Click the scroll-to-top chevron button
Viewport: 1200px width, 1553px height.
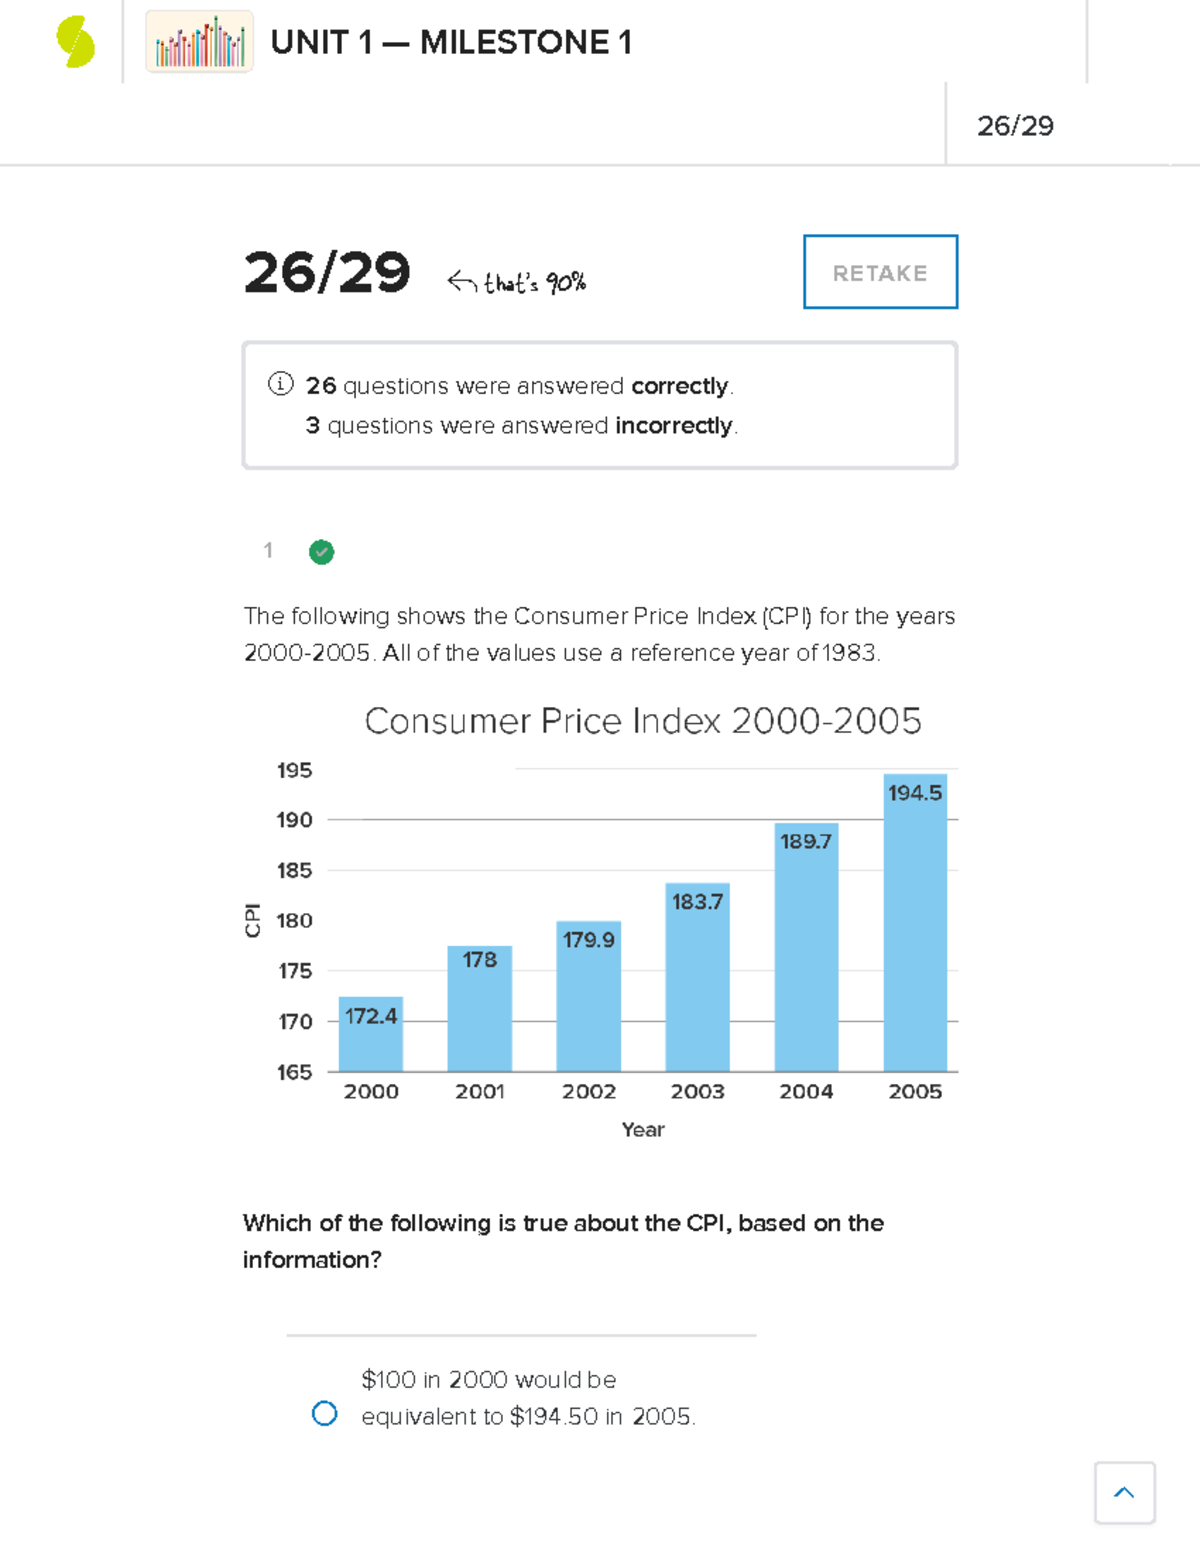(x=1124, y=1492)
